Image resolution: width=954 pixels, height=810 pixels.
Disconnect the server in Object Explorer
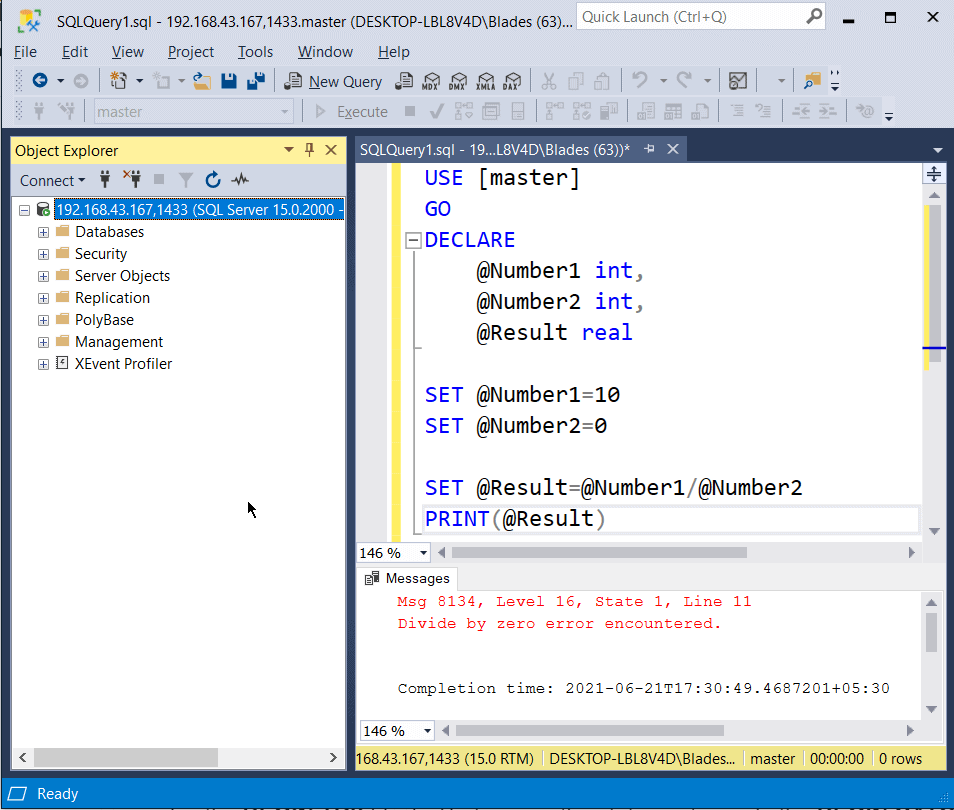click(131, 180)
